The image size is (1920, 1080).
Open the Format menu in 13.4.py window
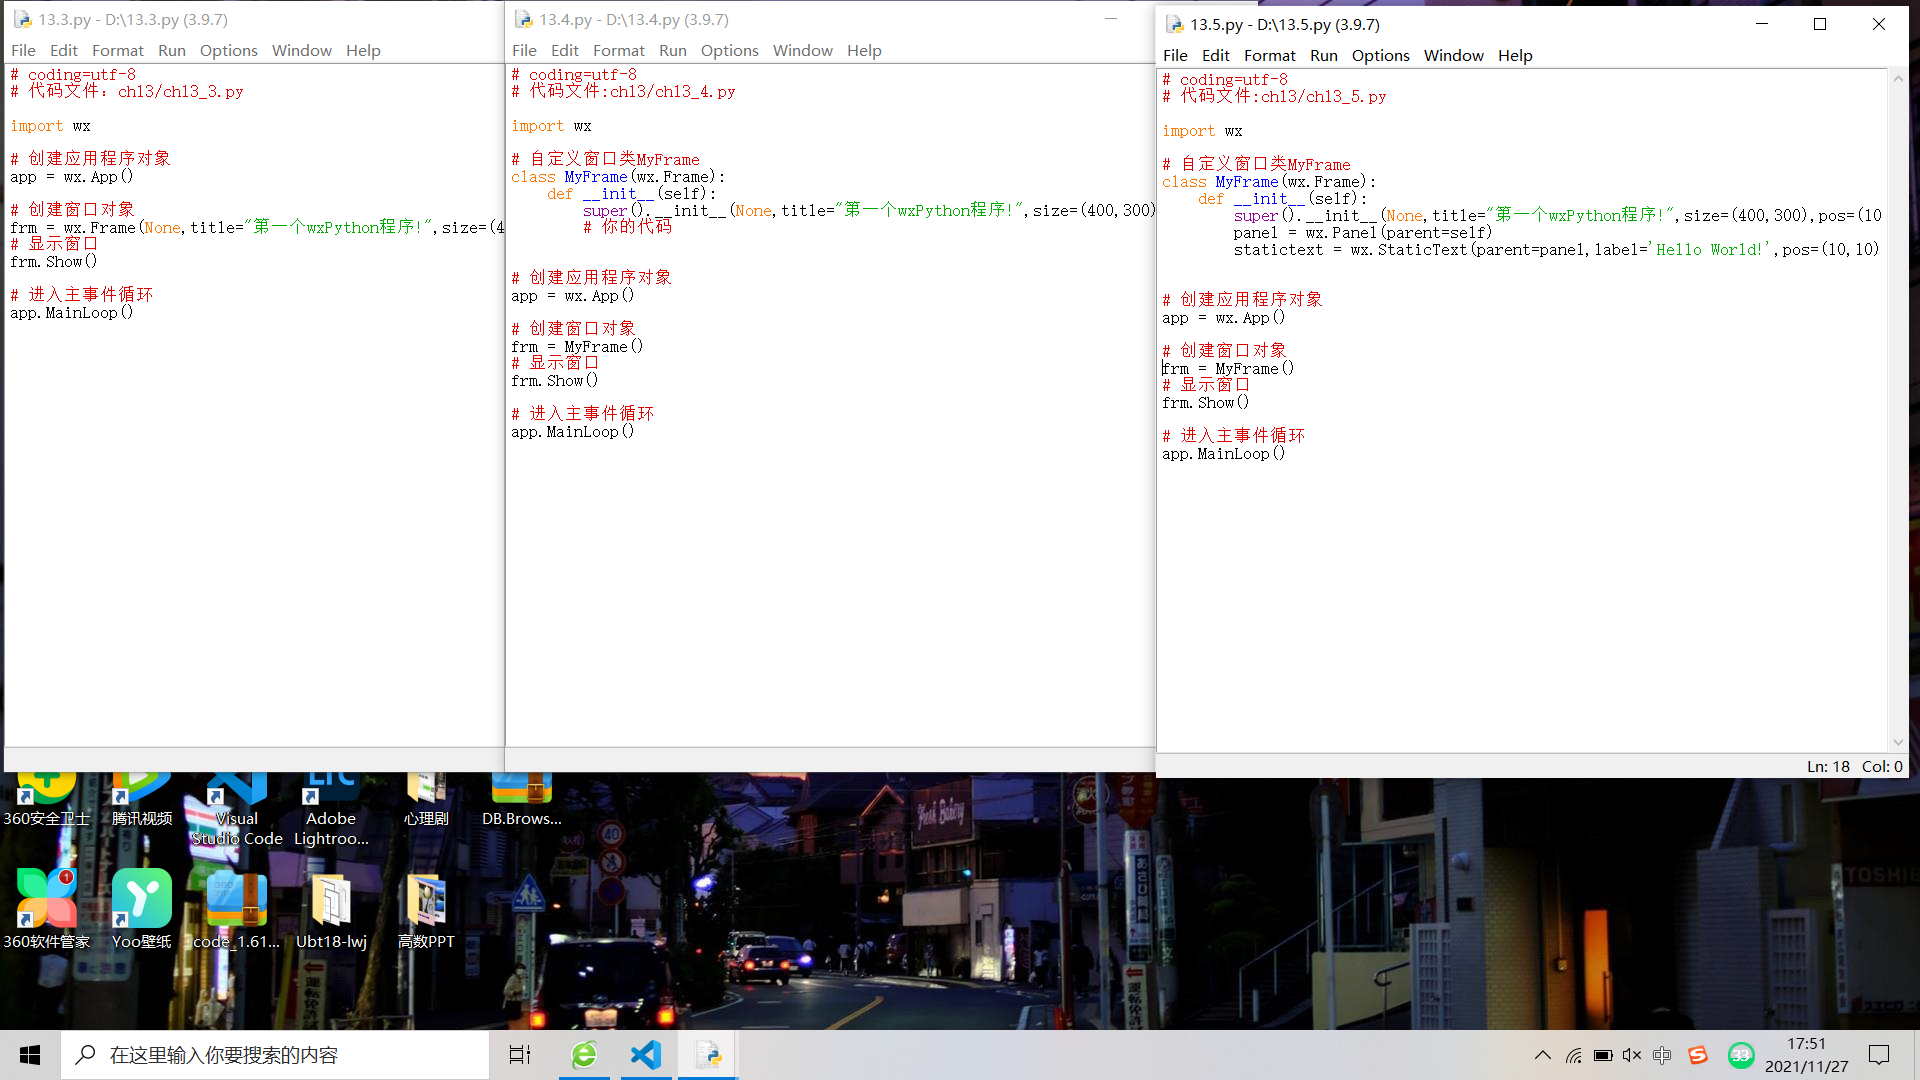point(618,51)
